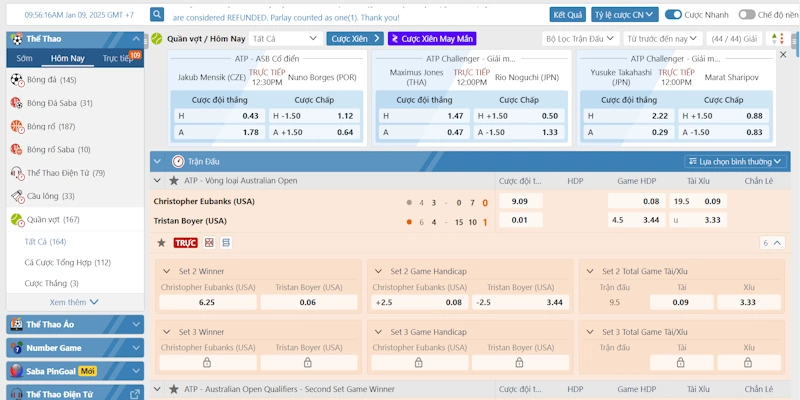This screenshot has width=800, height=400.
Task: Click the locked Set 3 Total Game Xỉu odds
Action: (748, 362)
